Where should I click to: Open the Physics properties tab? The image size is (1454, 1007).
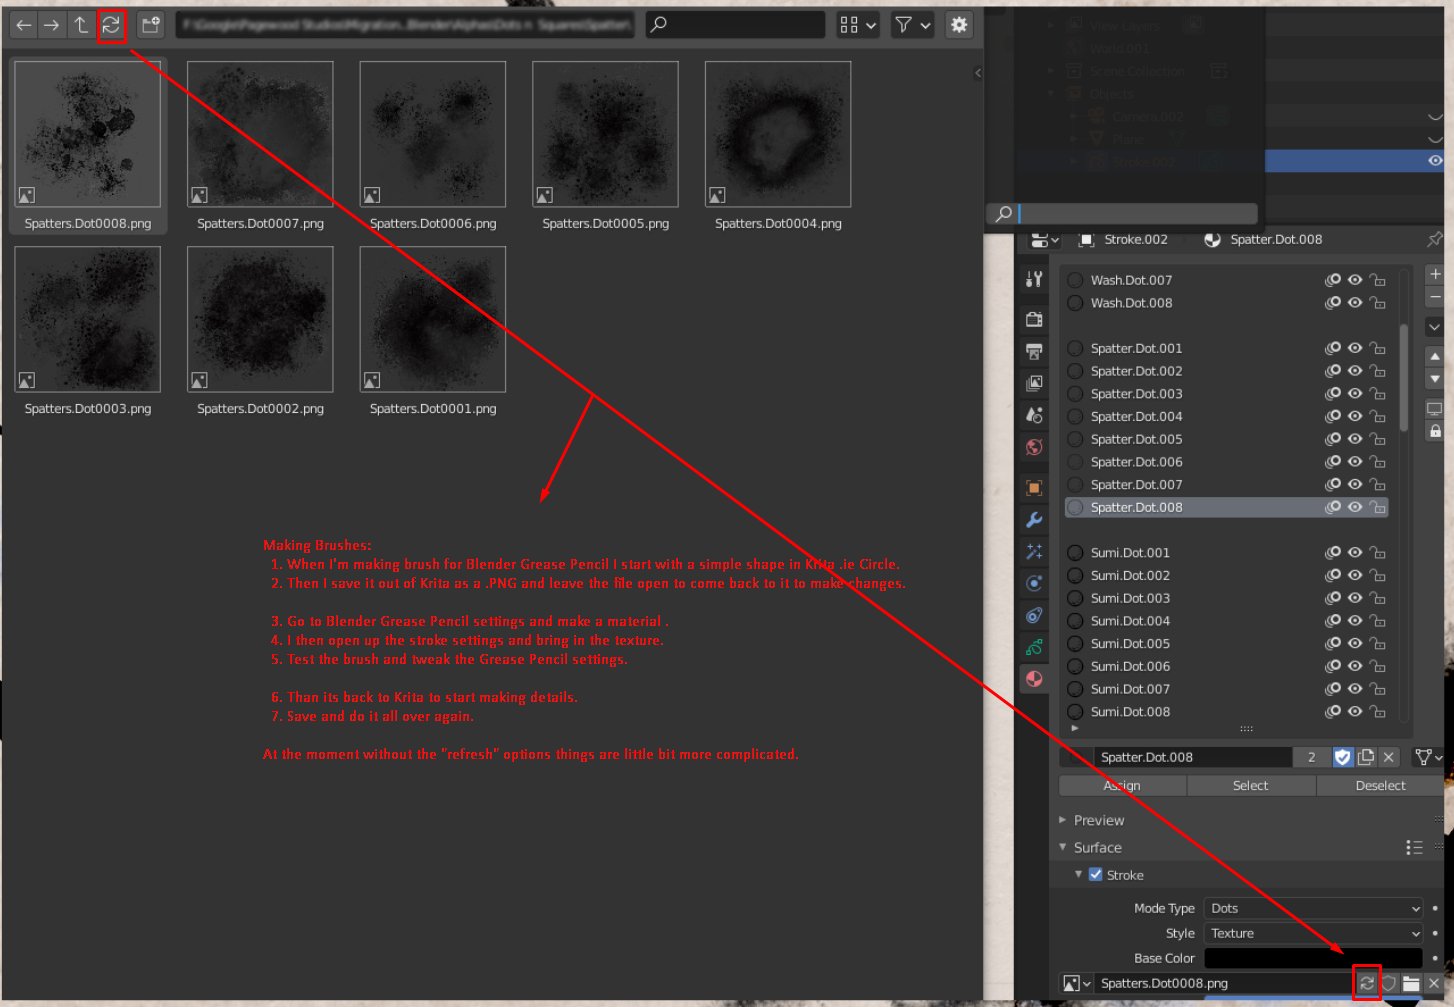[x=1034, y=583]
